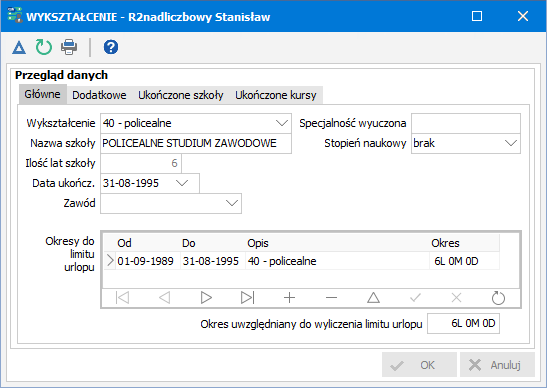Open the Stopień naukowy dropdown
This screenshot has width=547, height=388.
click(x=511, y=143)
